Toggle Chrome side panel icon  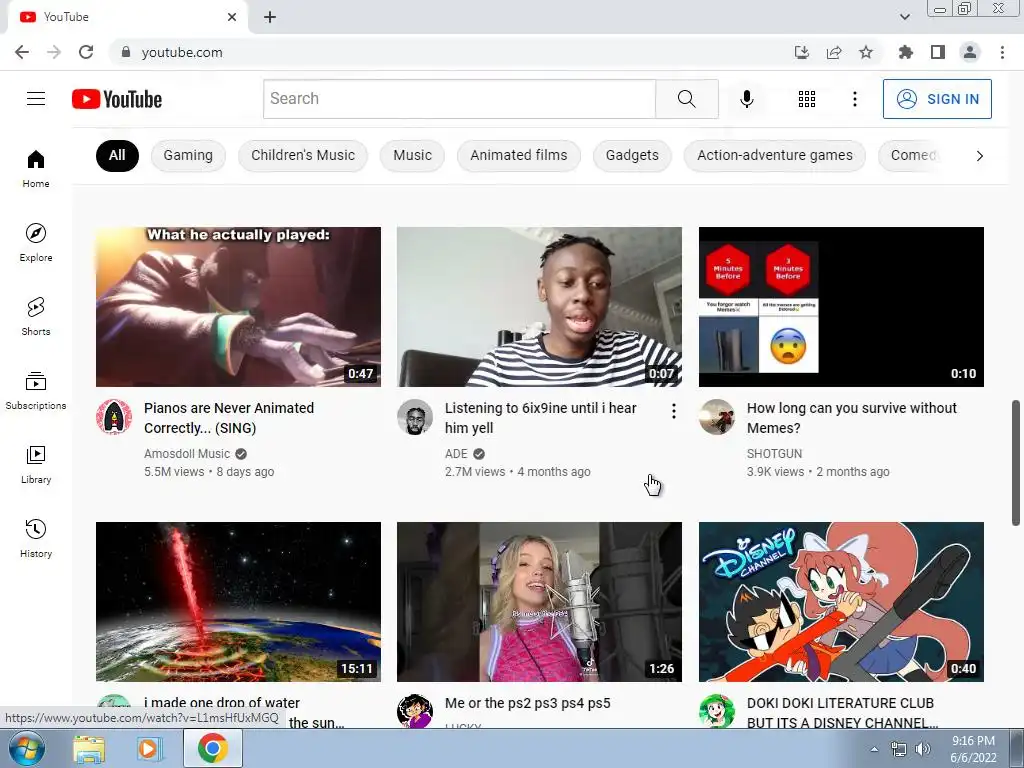coord(938,52)
